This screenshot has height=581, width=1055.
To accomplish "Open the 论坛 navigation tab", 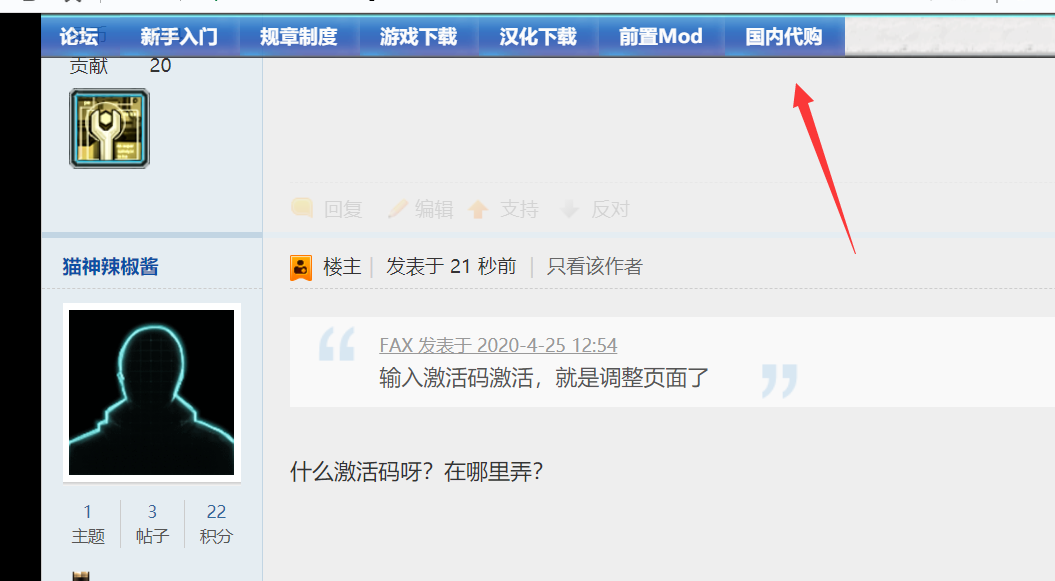I will coord(79,36).
